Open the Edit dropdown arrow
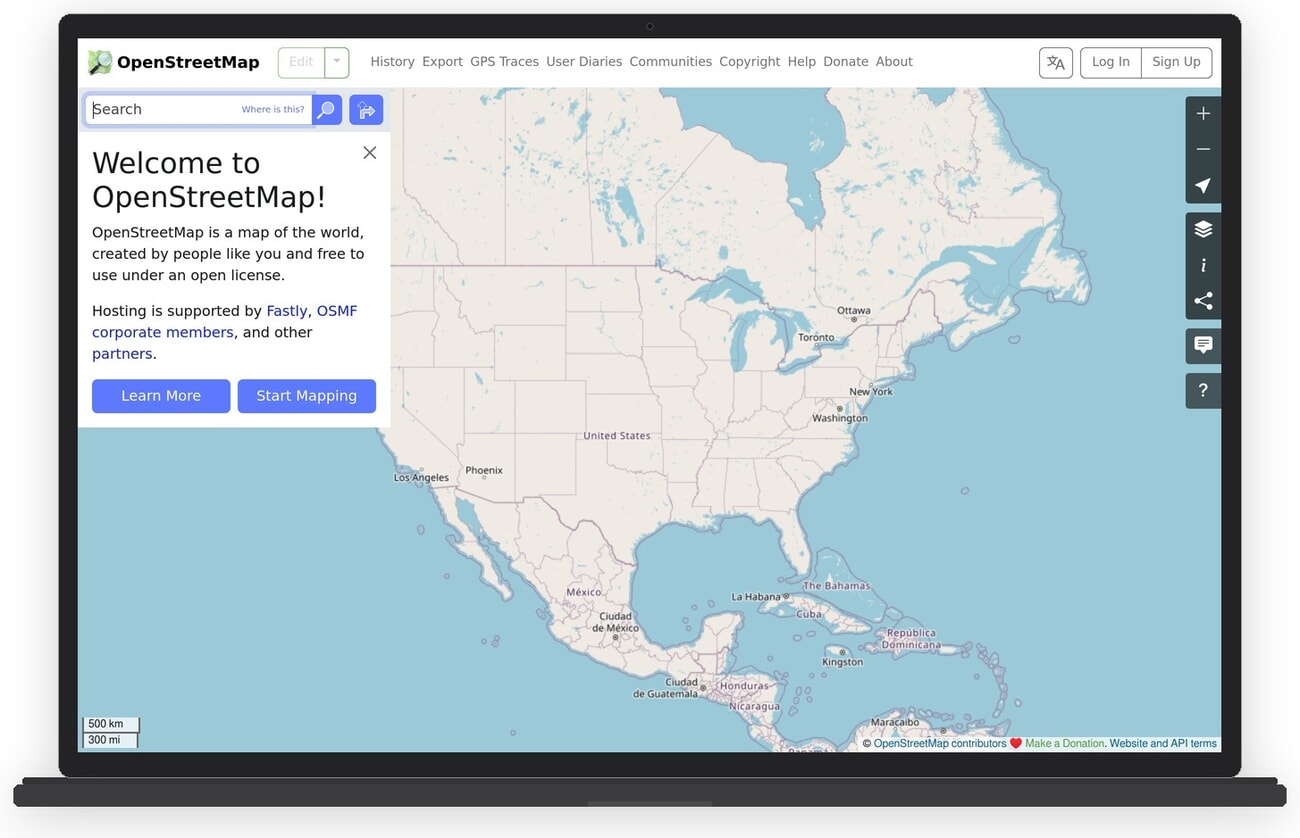The height and width of the screenshot is (838, 1300). [336, 61]
